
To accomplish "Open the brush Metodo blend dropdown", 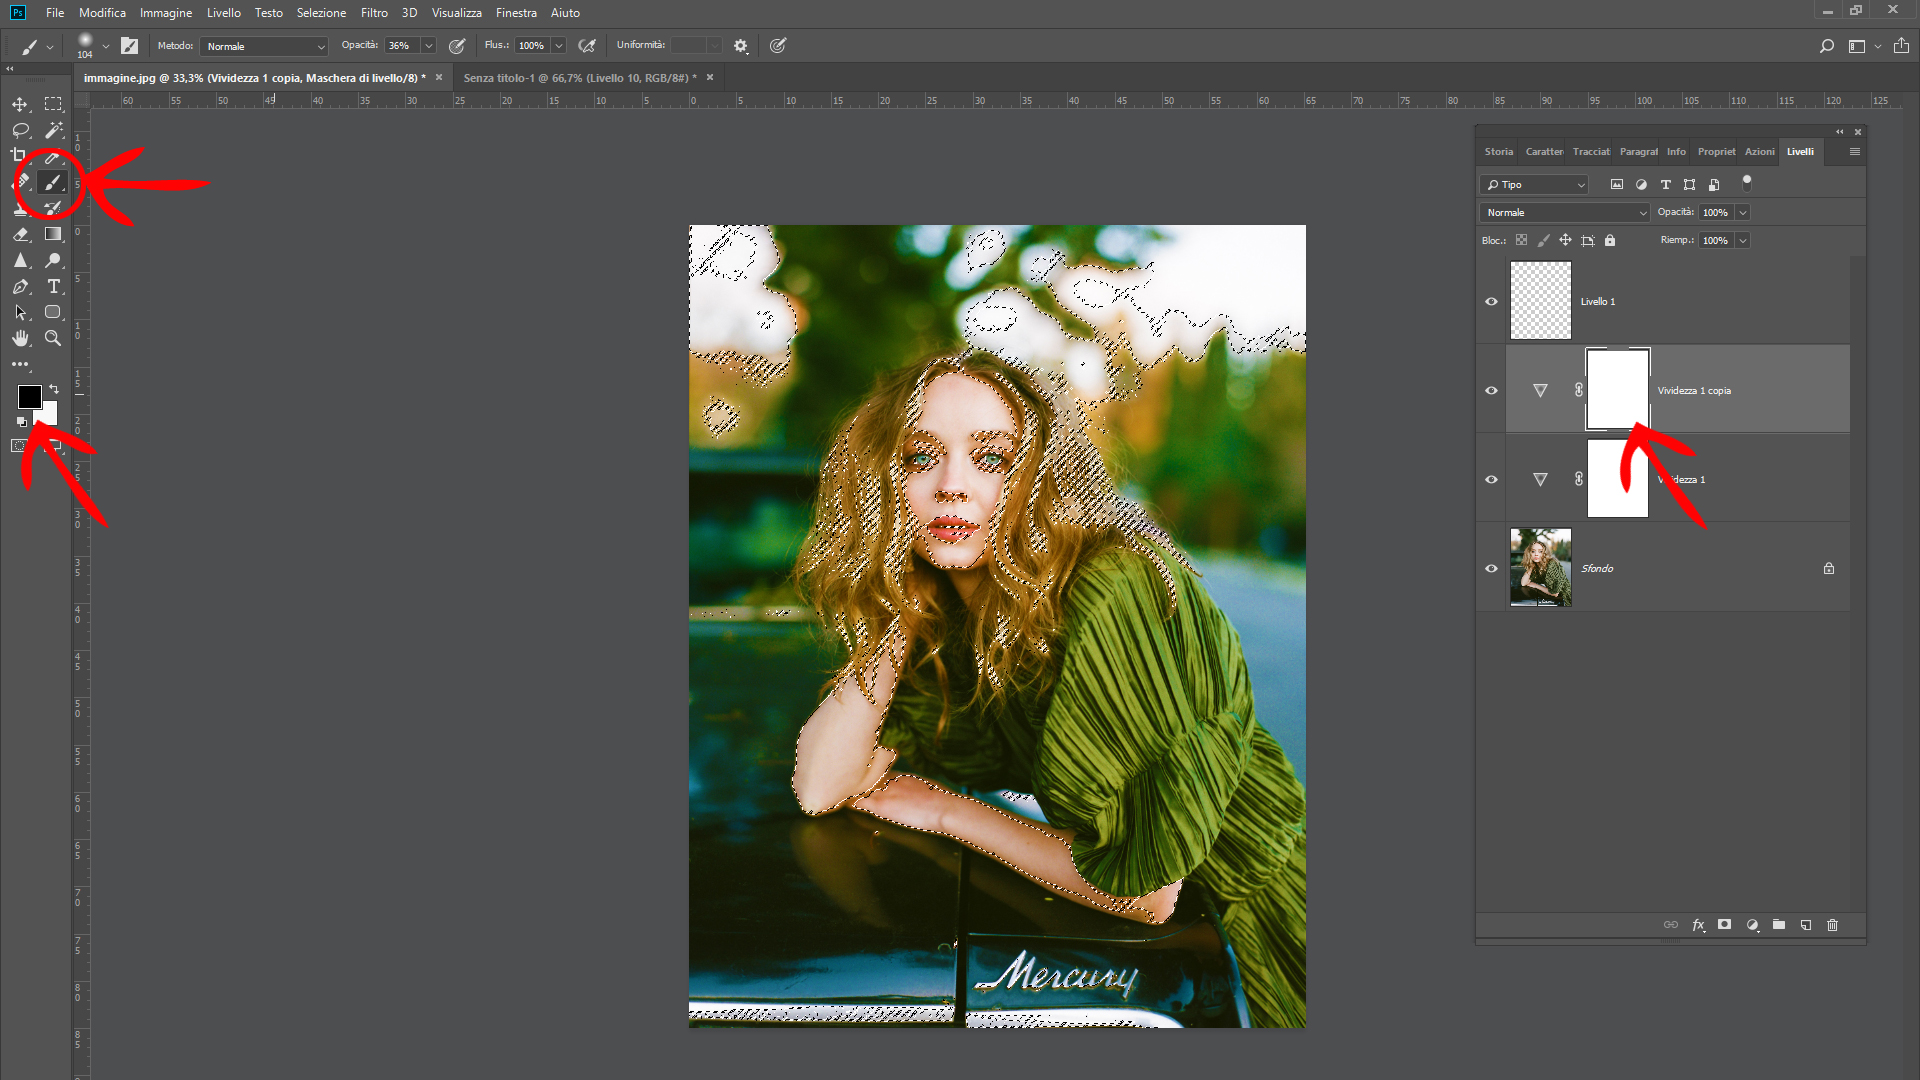I will [264, 46].
